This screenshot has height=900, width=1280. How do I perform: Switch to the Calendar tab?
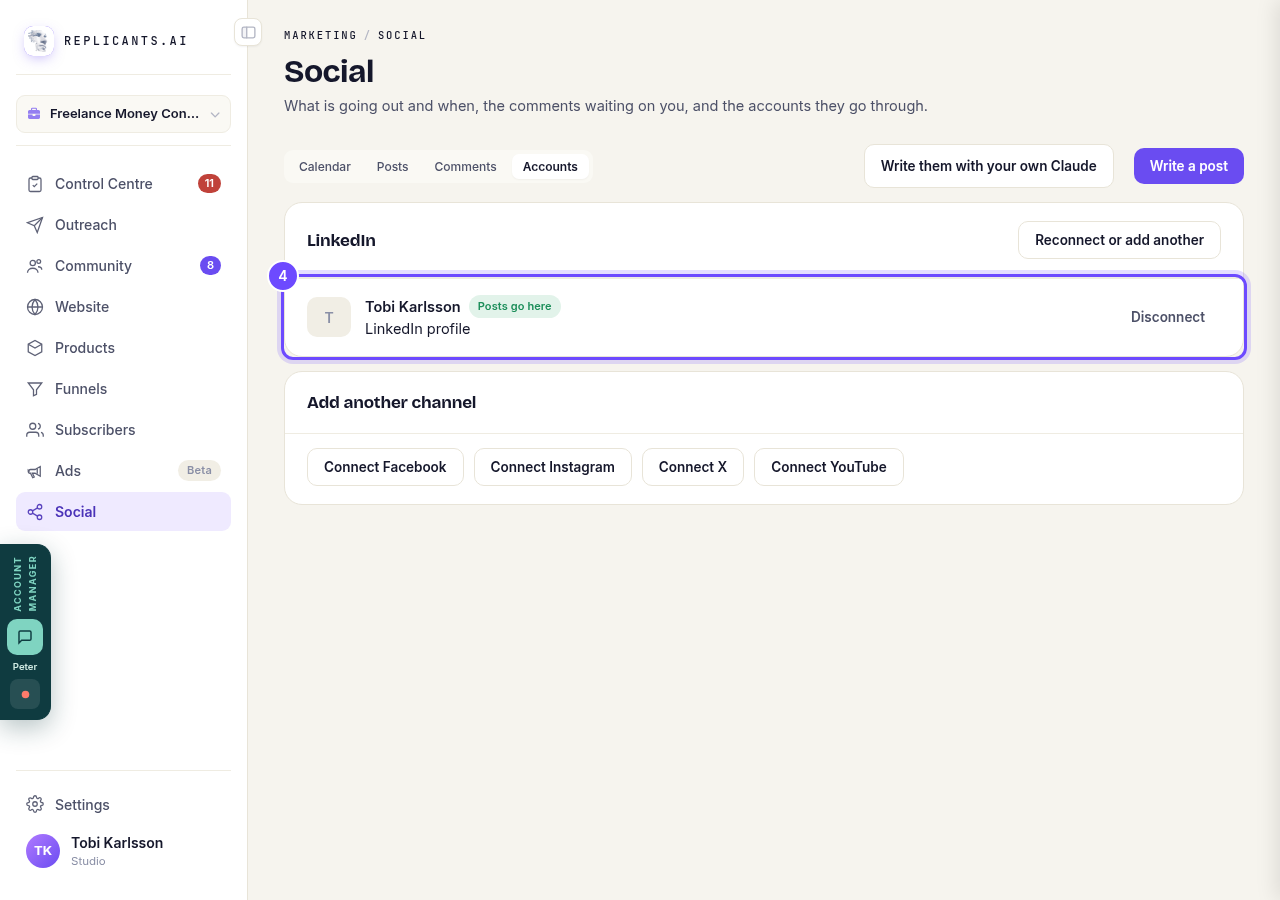325,167
